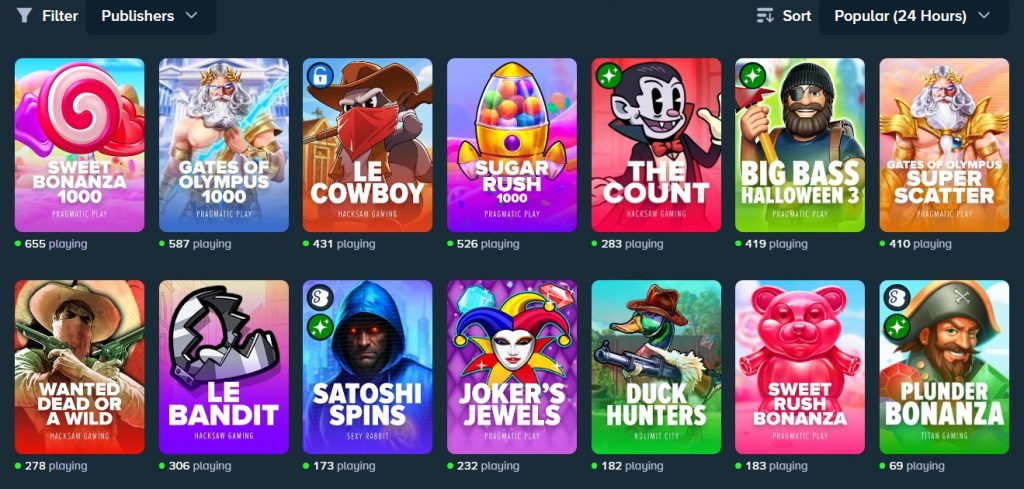1024x489 pixels.
Task: Expand the Popular (24 Hours) sort dropdown
Action: pos(913,16)
